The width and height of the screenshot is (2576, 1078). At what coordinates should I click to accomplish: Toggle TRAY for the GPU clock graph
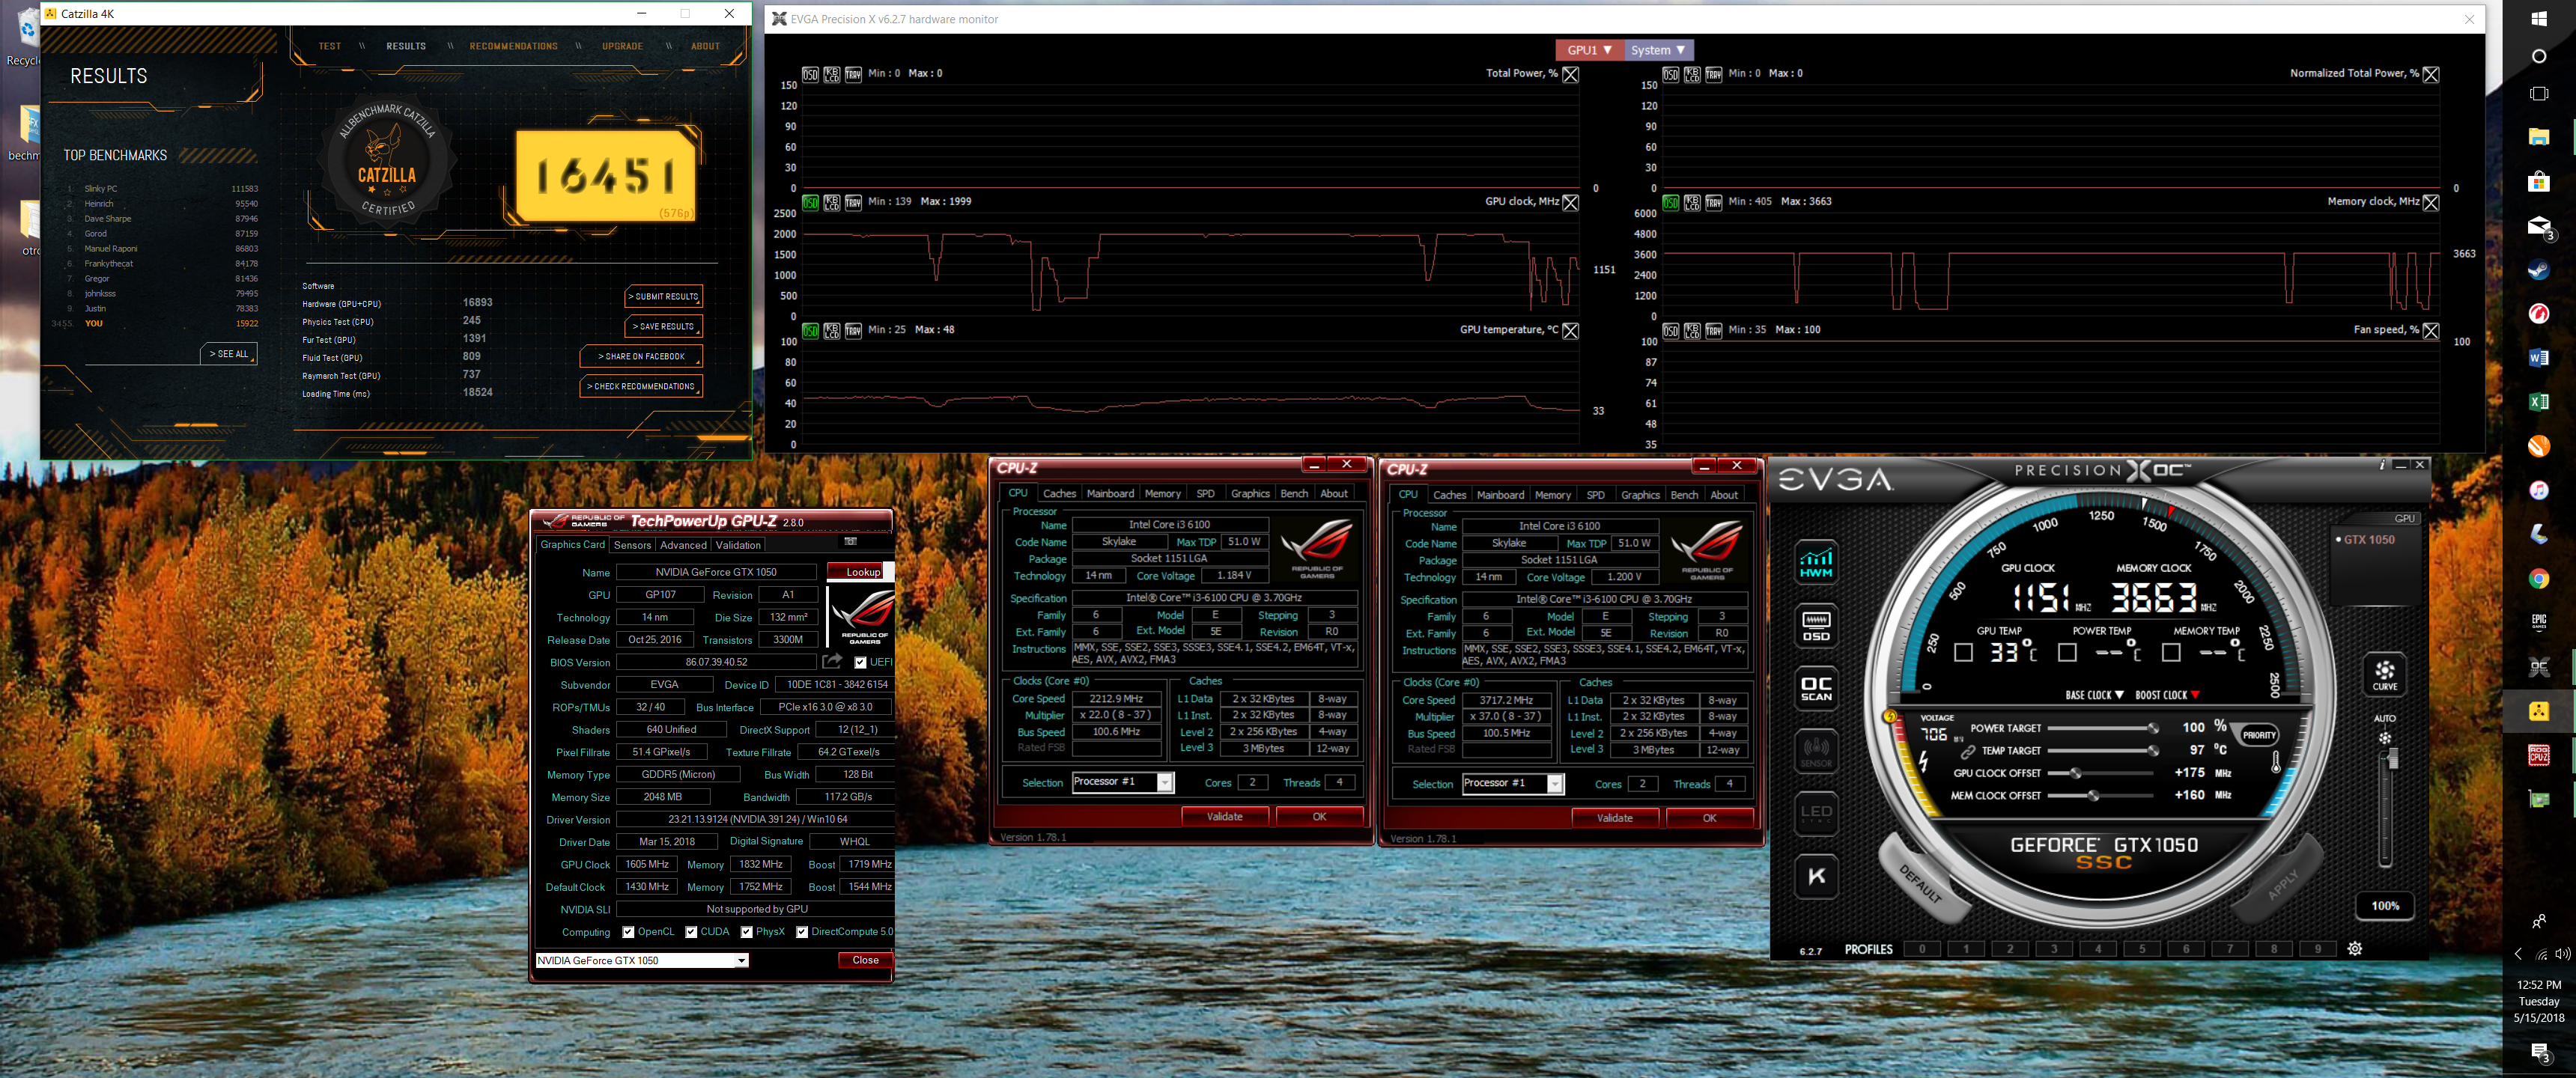point(853,202)
